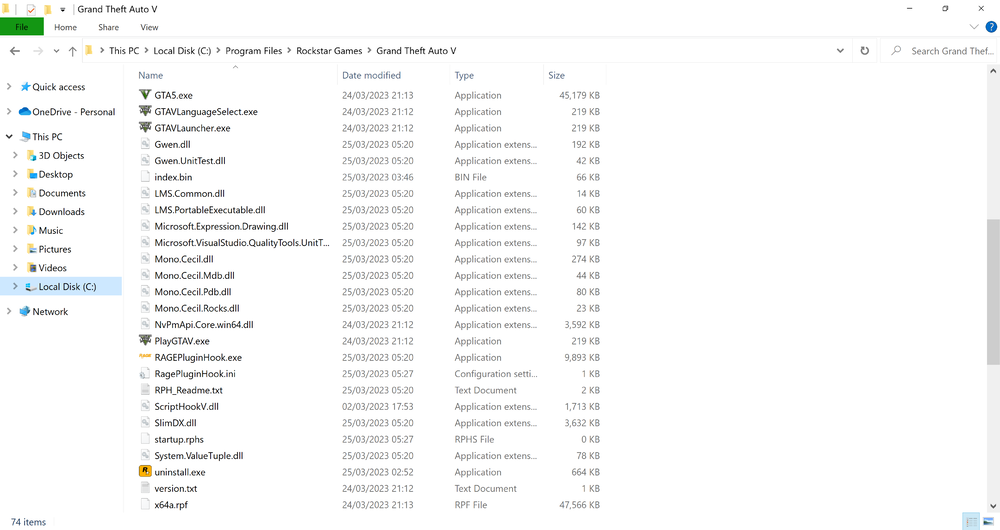
Task: Select Desktop in navigation pane
Action: click(x=55, y=174)
